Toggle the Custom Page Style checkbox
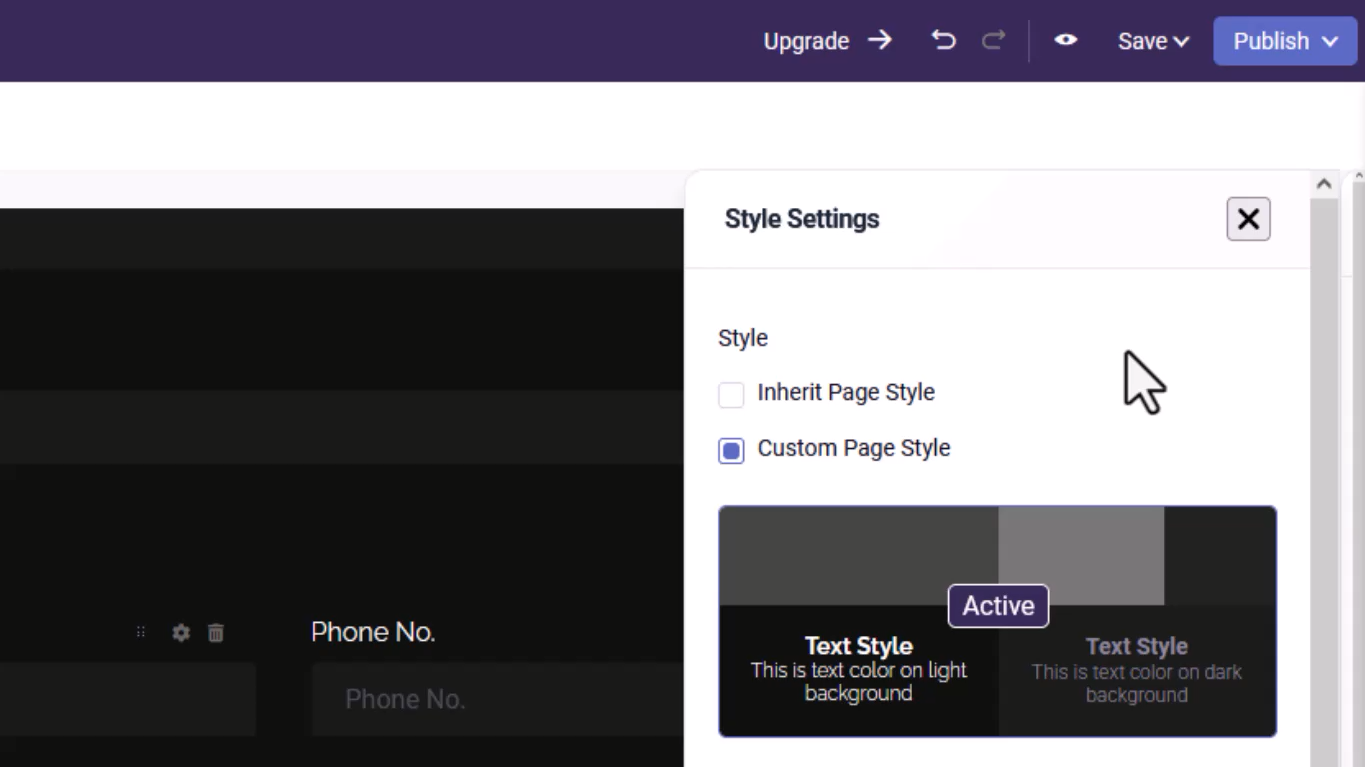 pyautogui.click(x=731, y=450)
